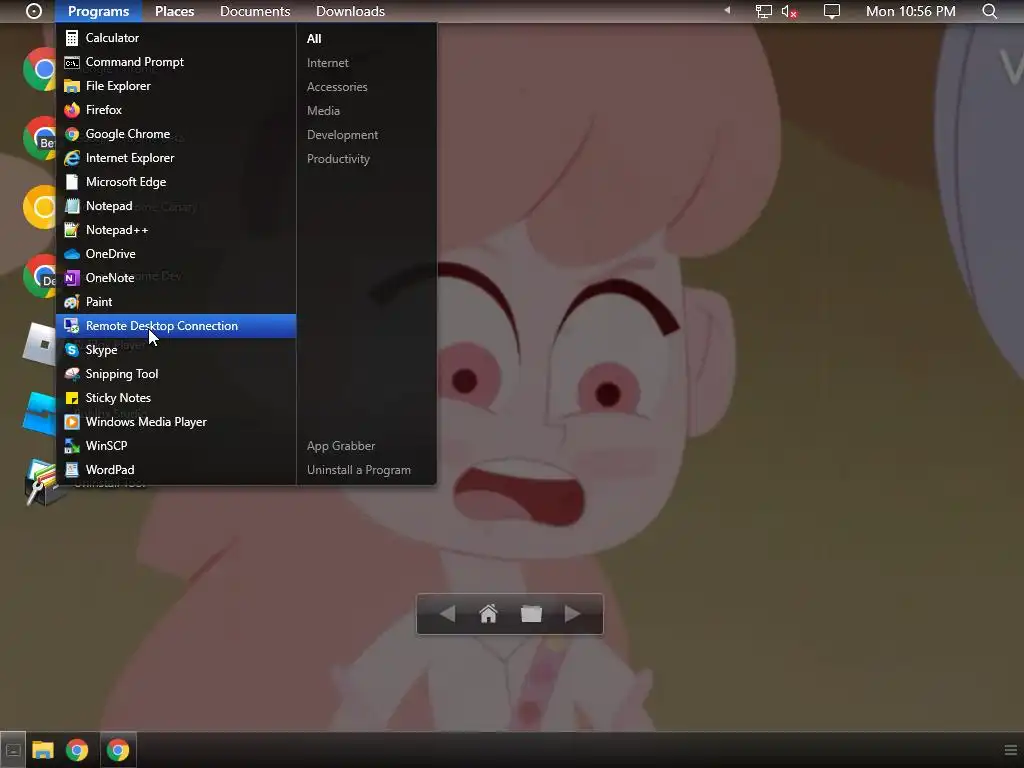Open the Uninstall Tool desktop shortcut
The image size is (1024, 768).
[41, 482]
